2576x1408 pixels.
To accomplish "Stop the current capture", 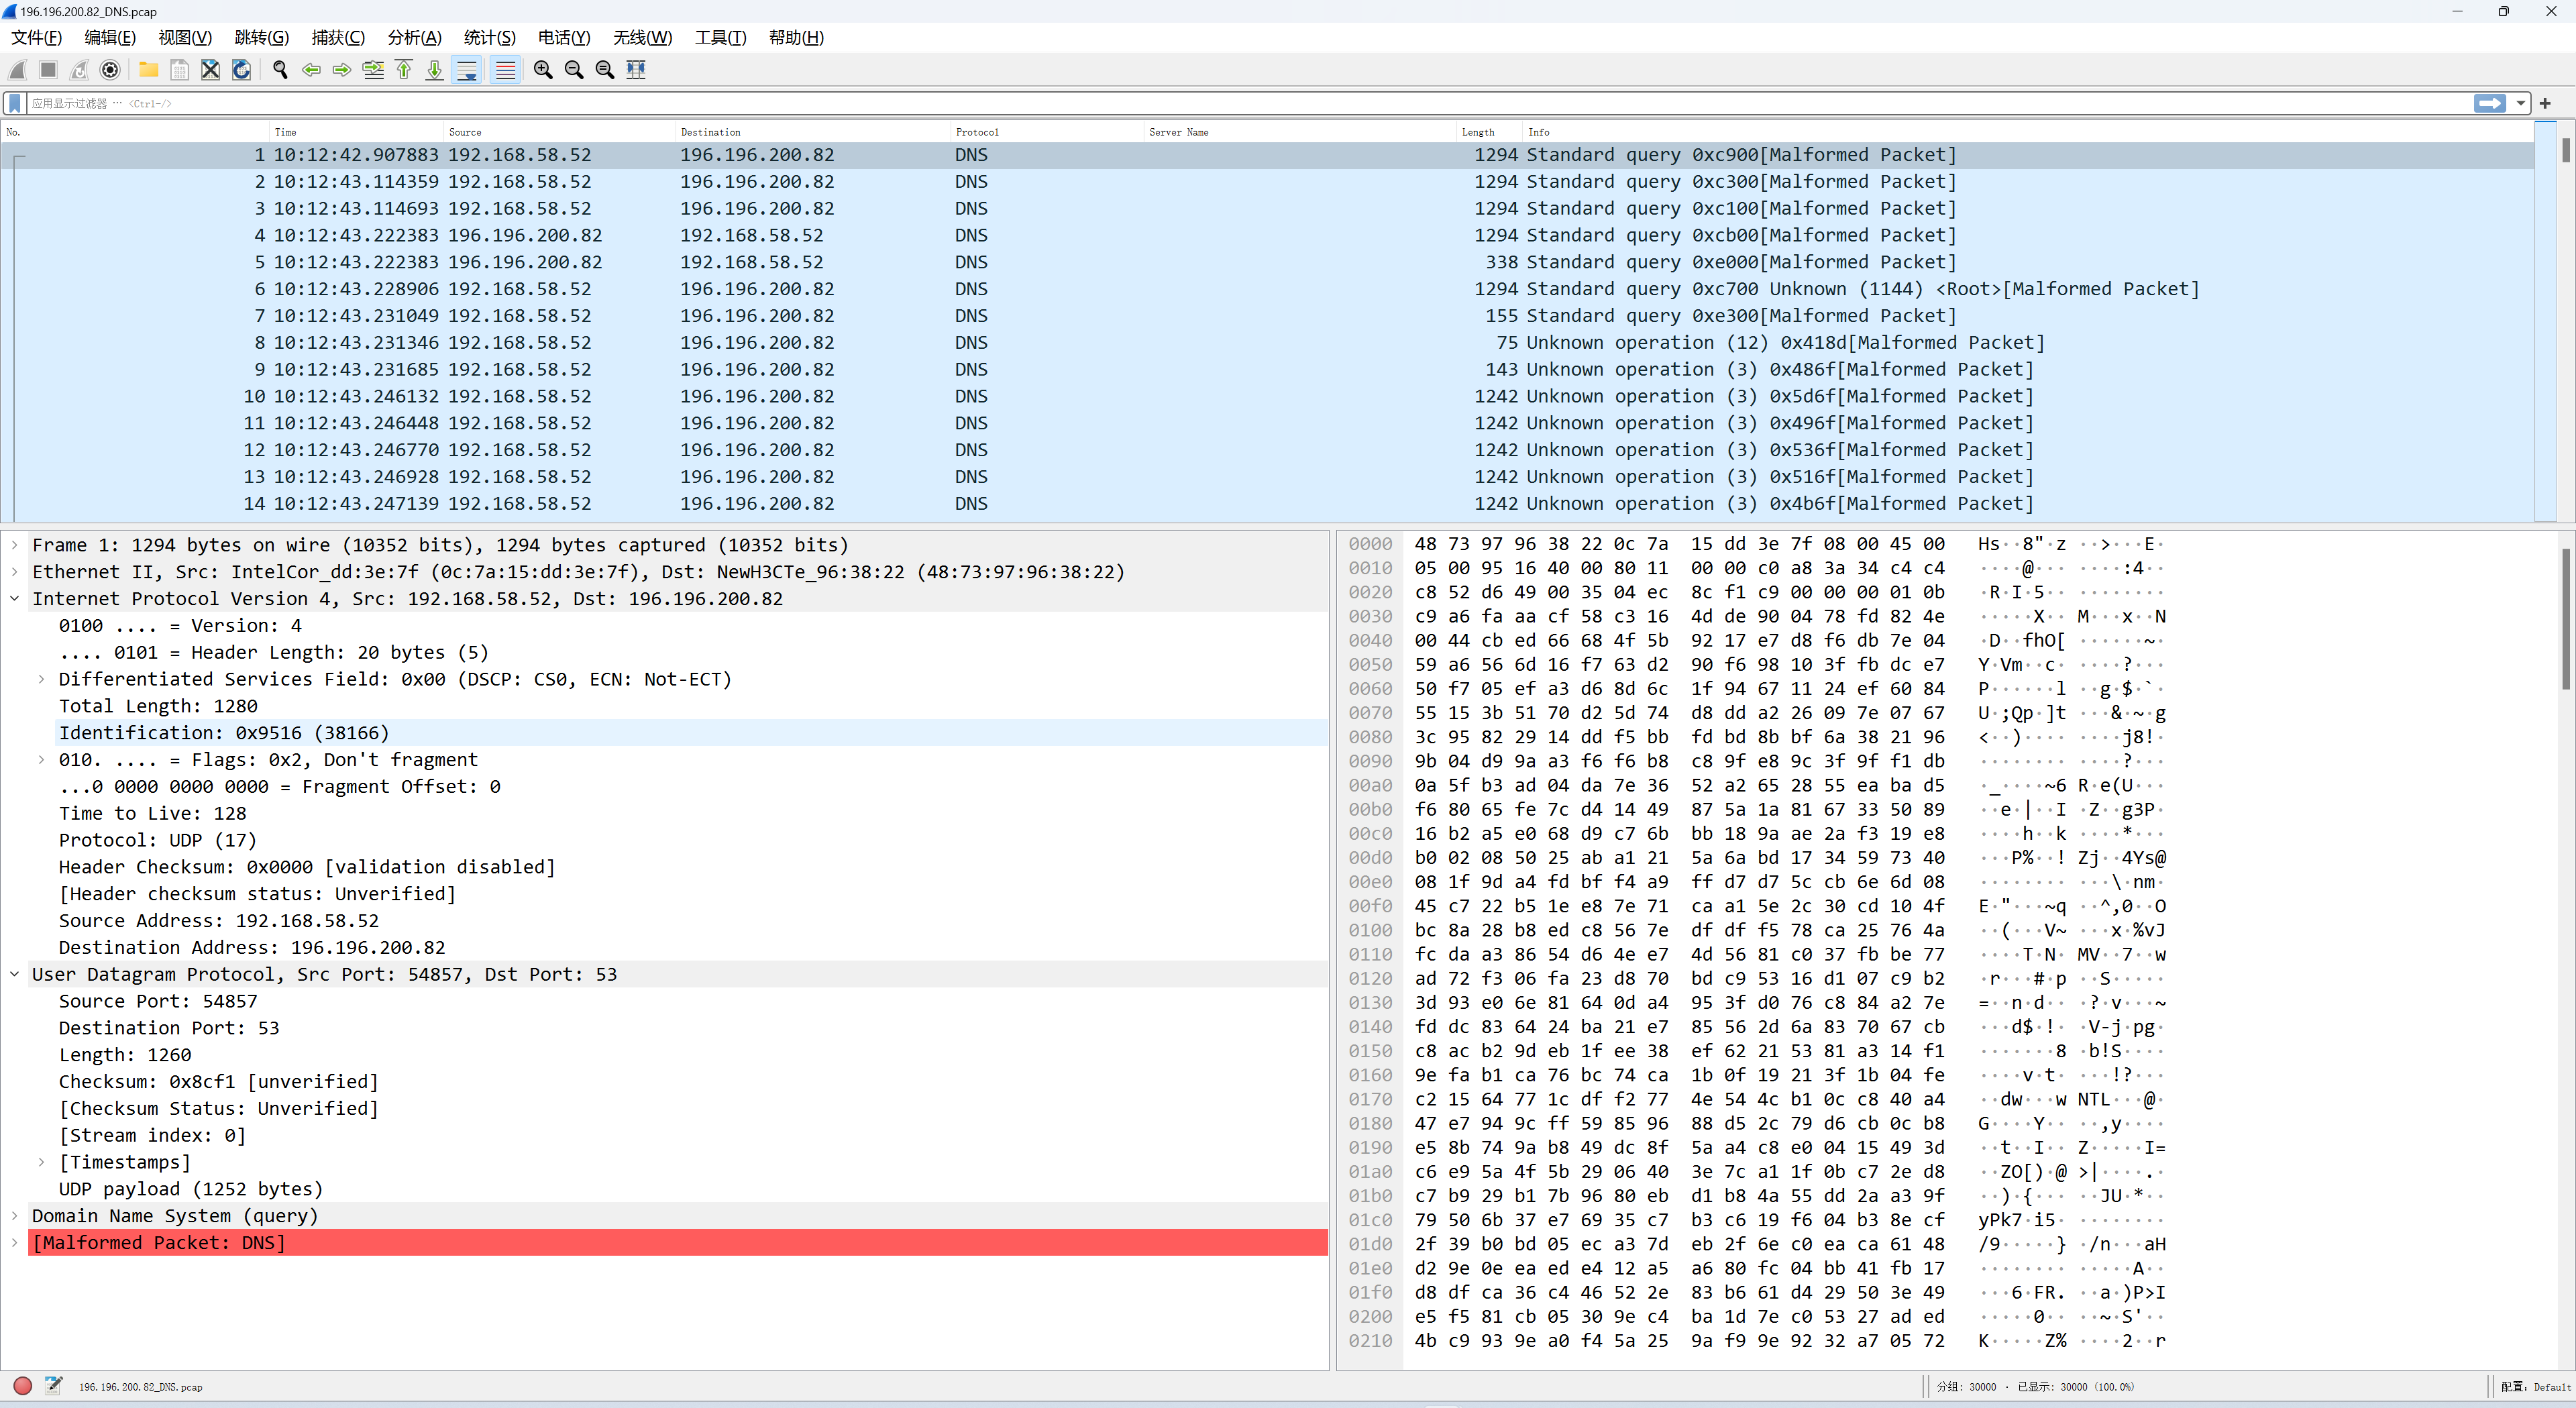I will [x=47, y=70].
